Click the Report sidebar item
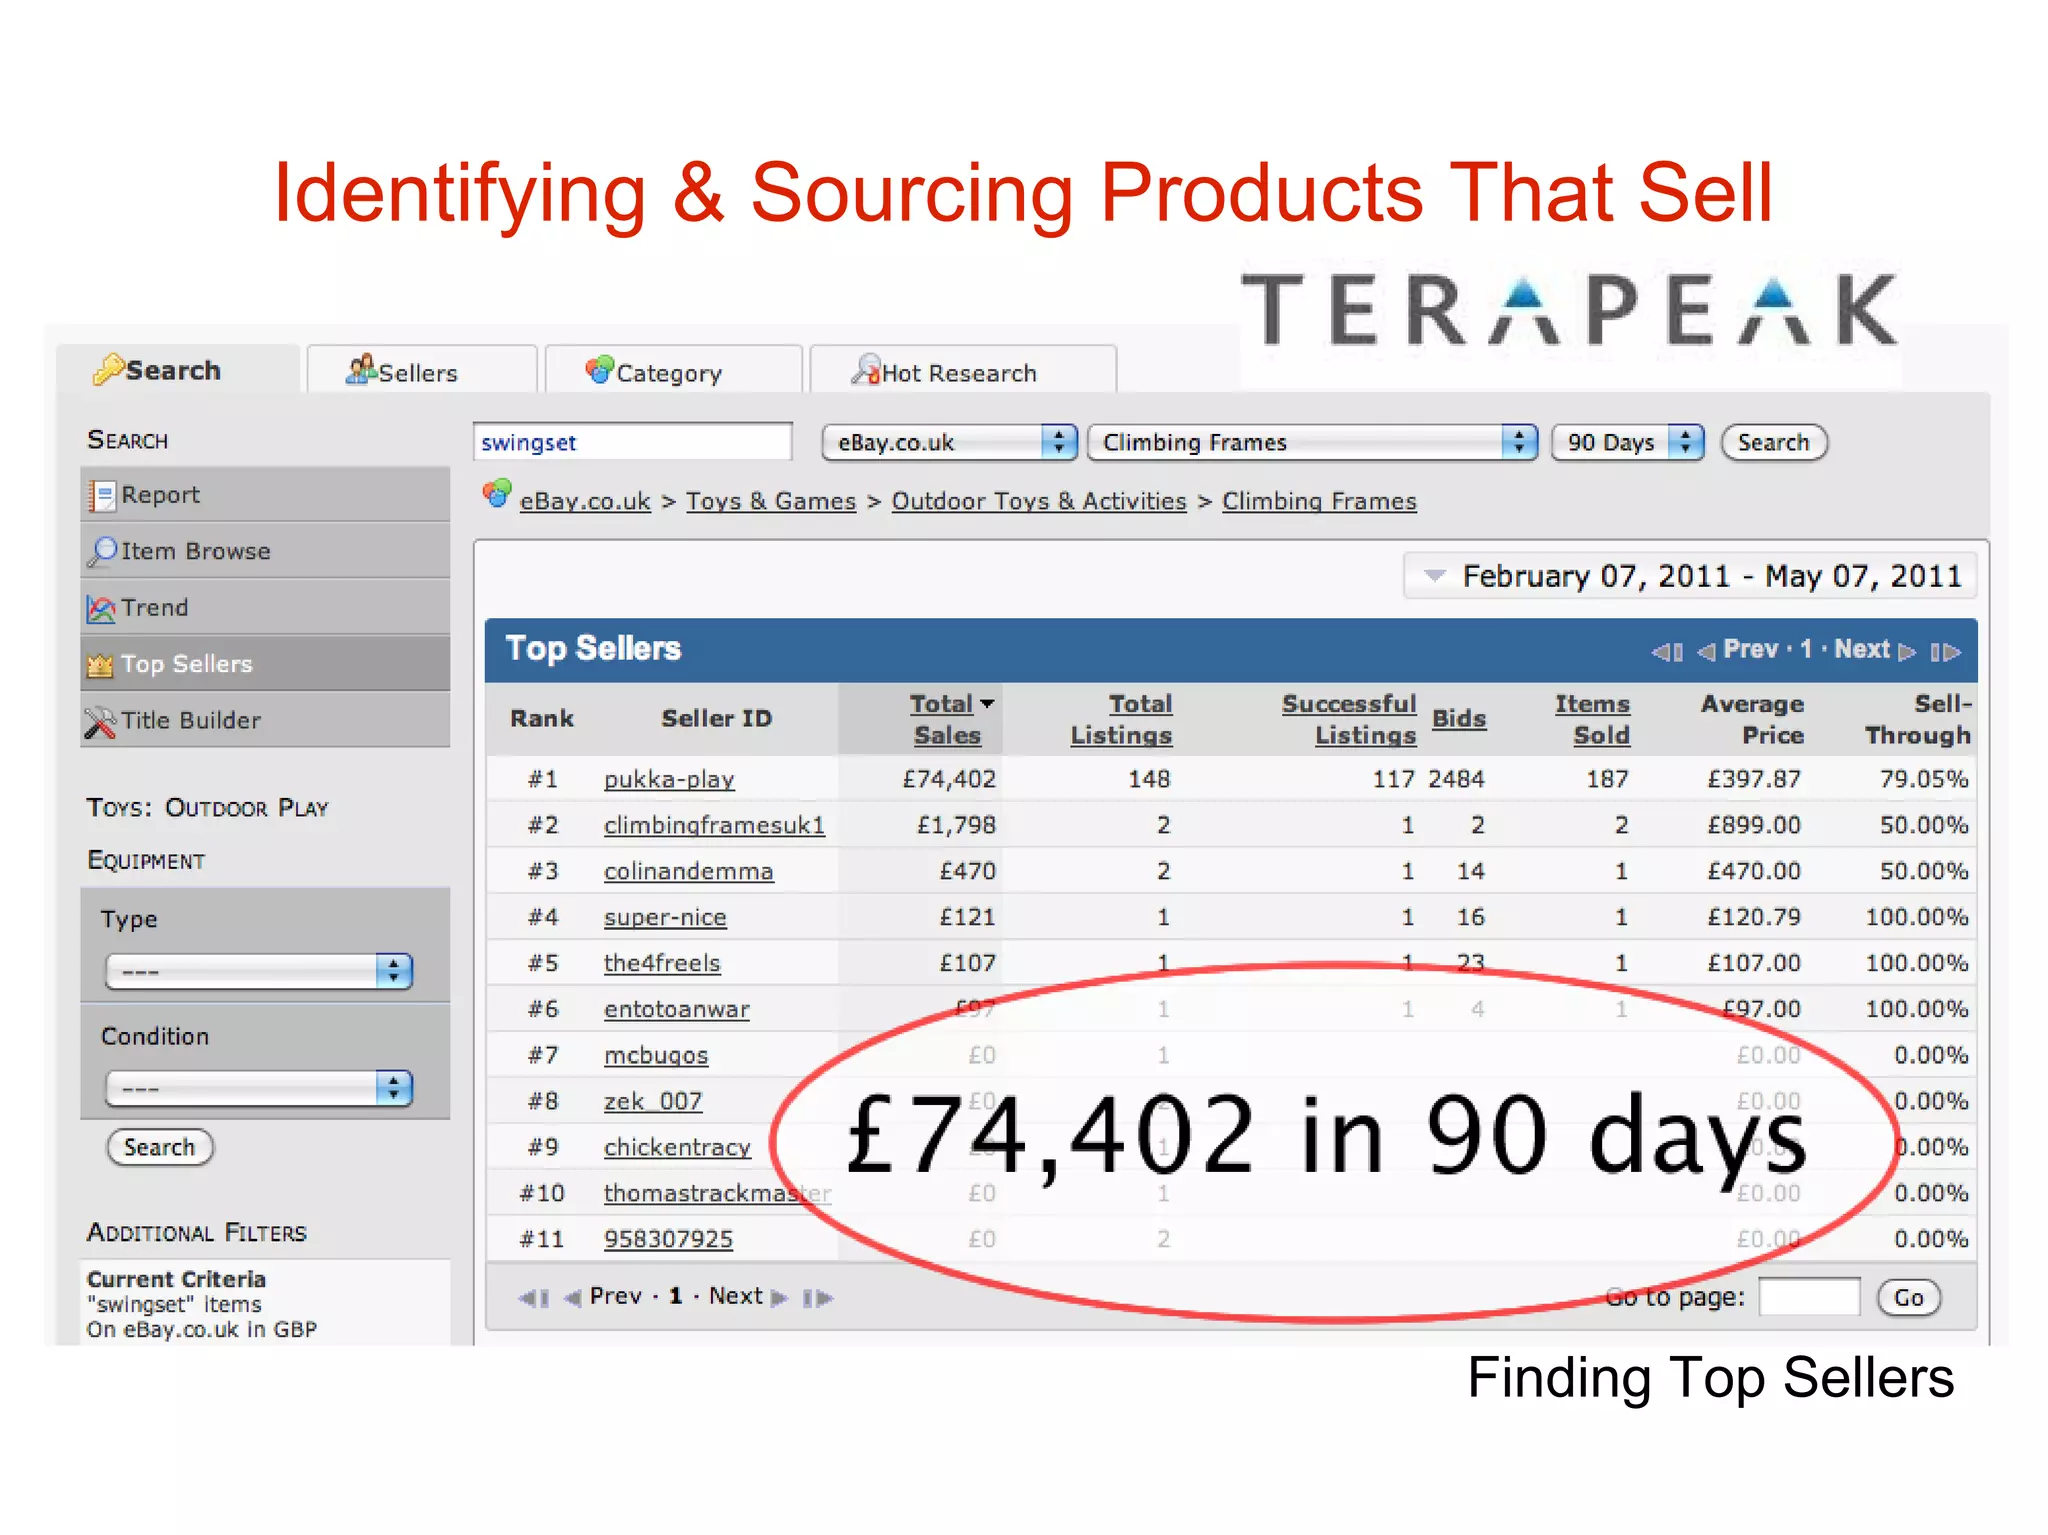2048x1535 pixels. point(265,495)
